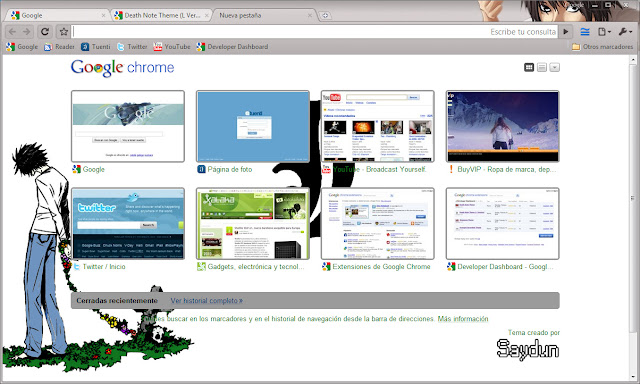Click the Página de foto link

230,169
